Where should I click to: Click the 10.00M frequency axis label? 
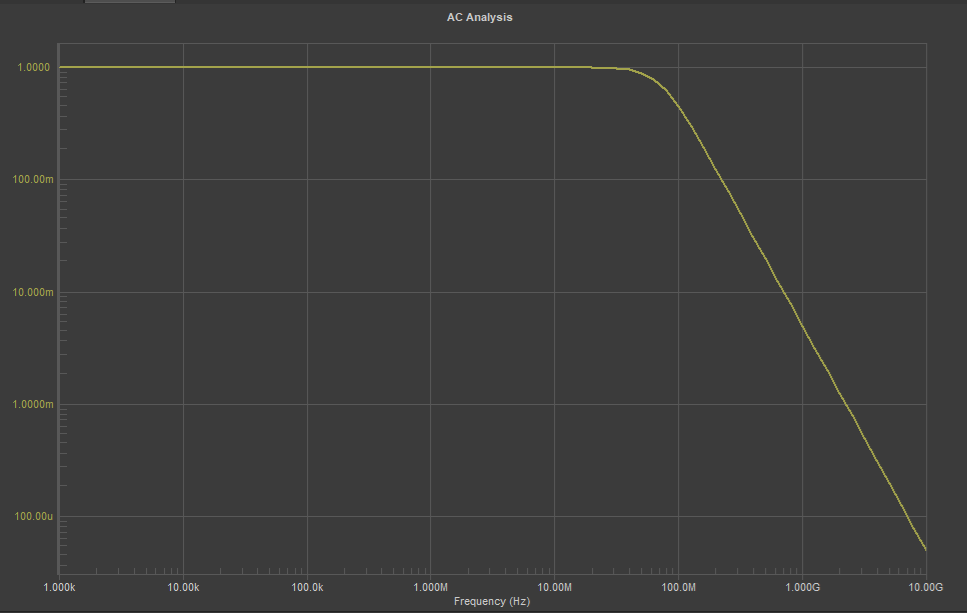pos(554,587)
